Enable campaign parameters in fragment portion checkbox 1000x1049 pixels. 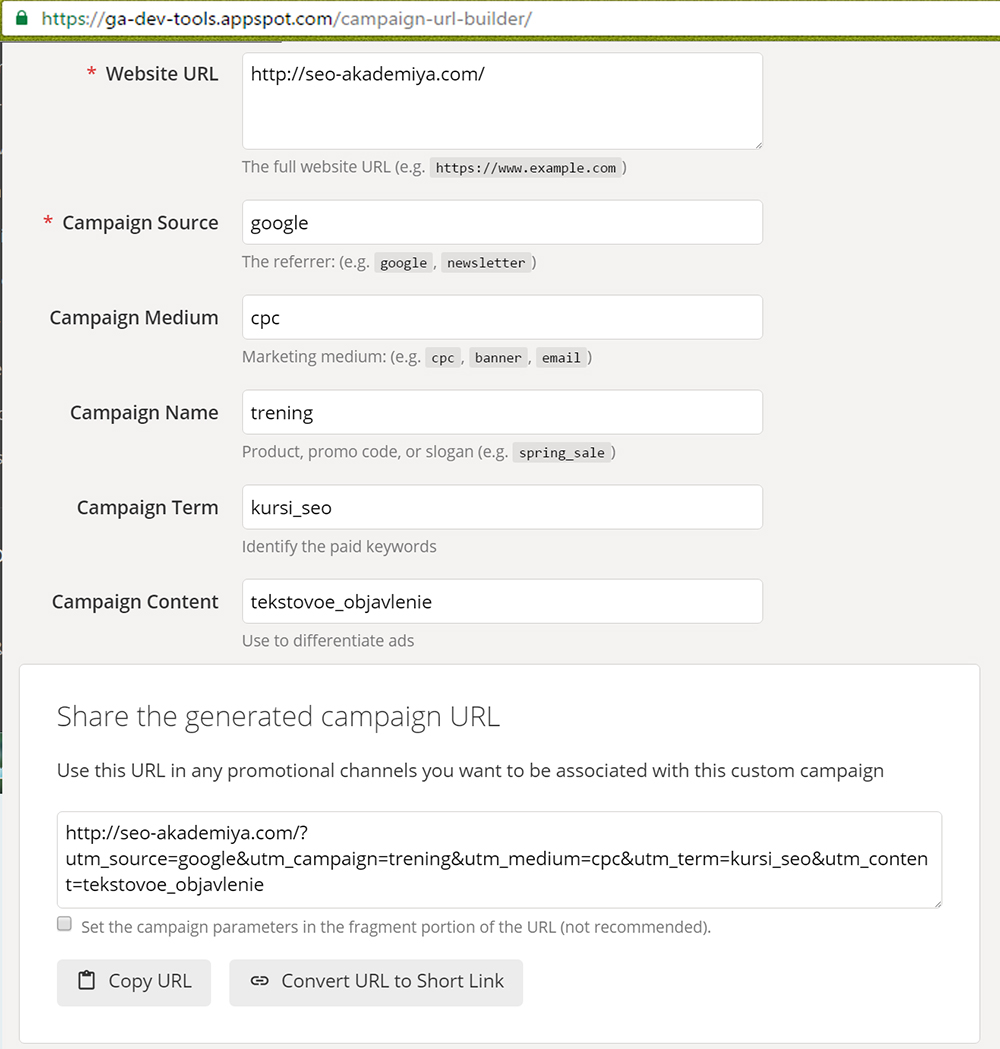point(64,924)
